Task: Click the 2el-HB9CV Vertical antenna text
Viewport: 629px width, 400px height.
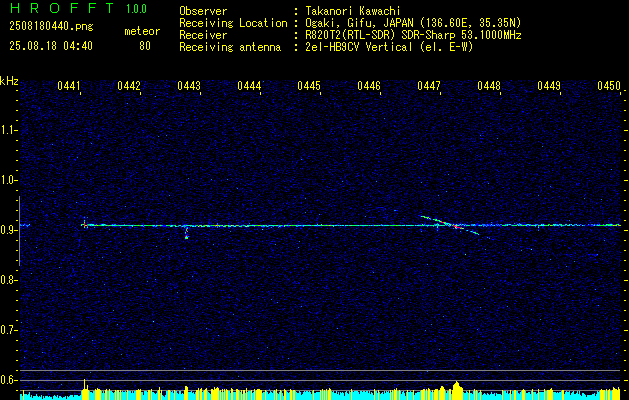Action: (388, 47)
